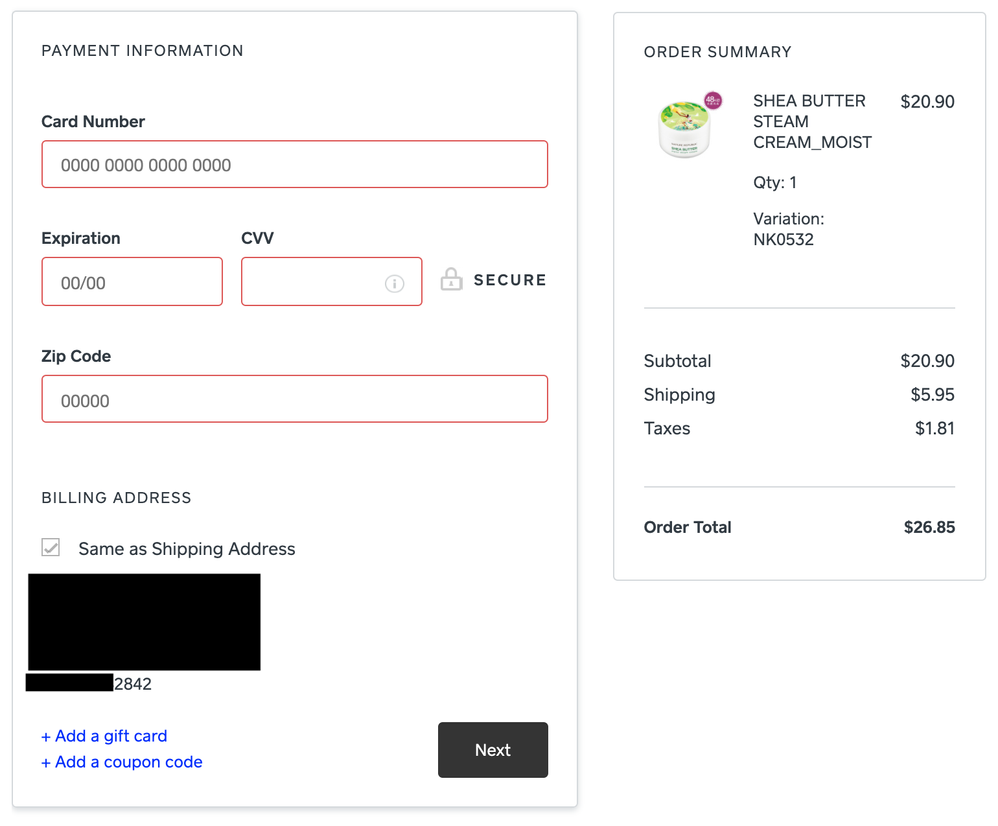Click the padlock secure icon
Viewport: 998px width, 826px height.
tap(452, 279)
